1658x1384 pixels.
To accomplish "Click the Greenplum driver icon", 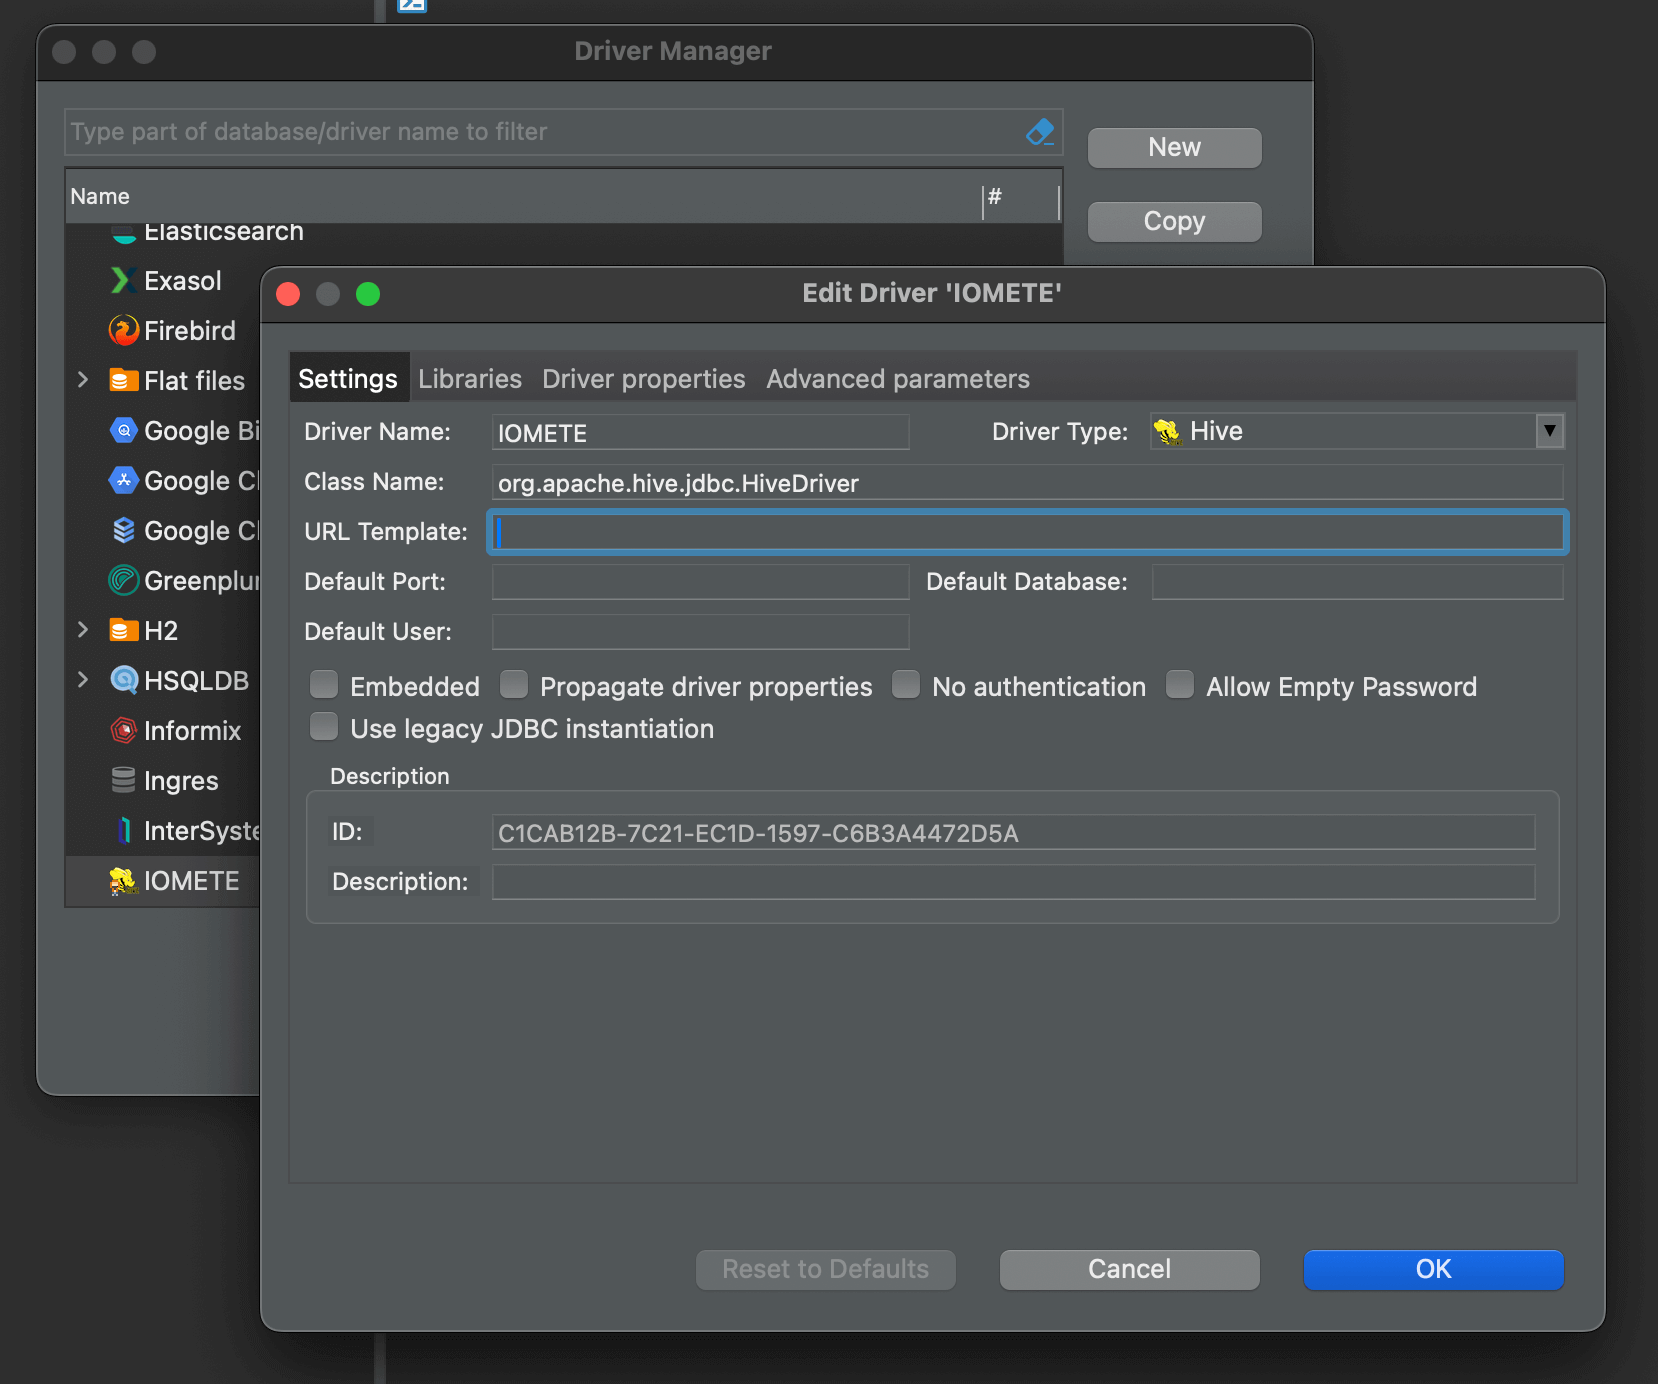I will [x=123, y=581].
